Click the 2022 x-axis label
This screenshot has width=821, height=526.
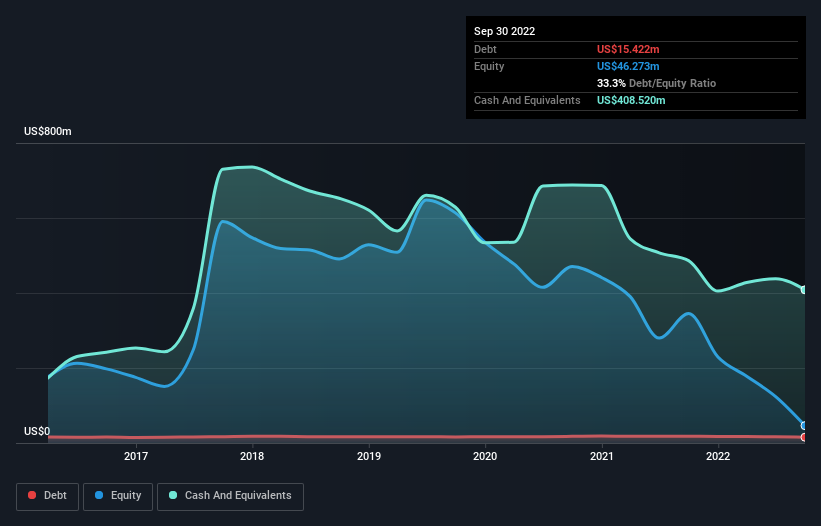coord(718,456)
